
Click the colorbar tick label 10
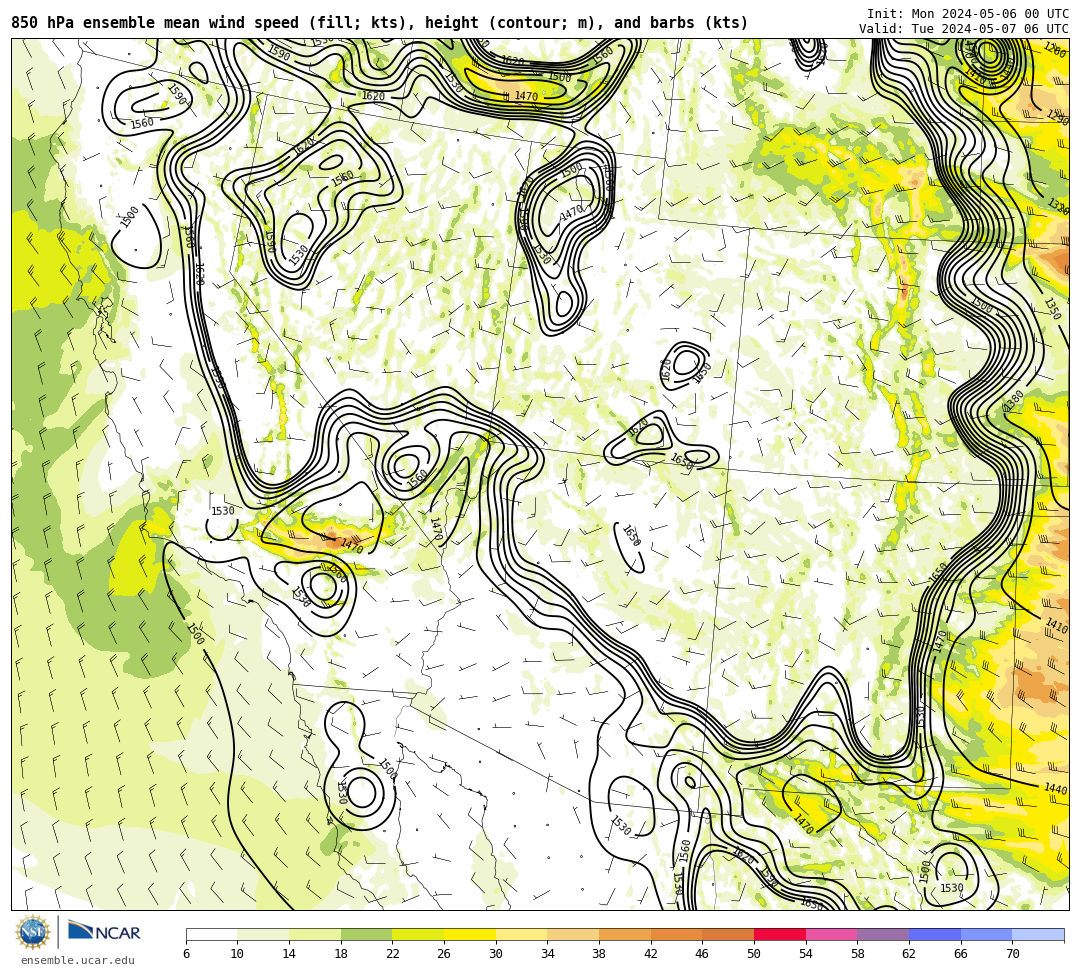pyautogui.click(x=238, y=954)
